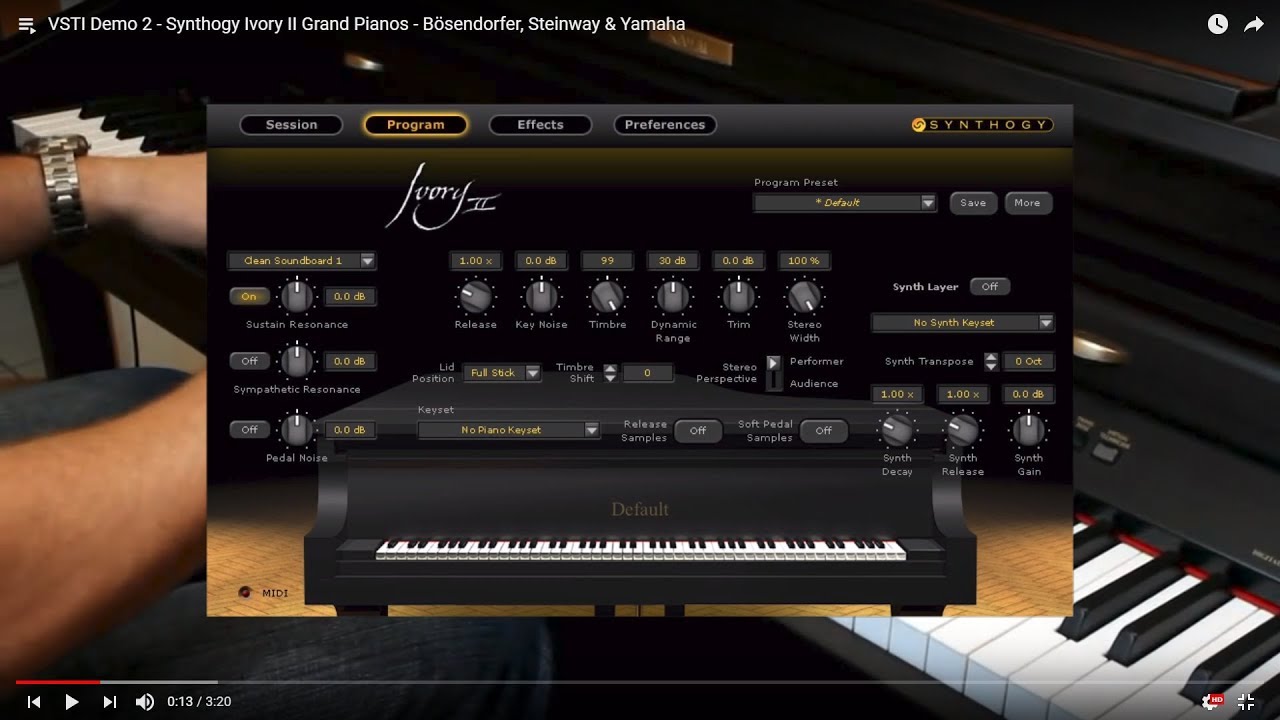The height and width of the screenshot is (720, 1280).
Task: Click the video title text
Action: [366, 24]
